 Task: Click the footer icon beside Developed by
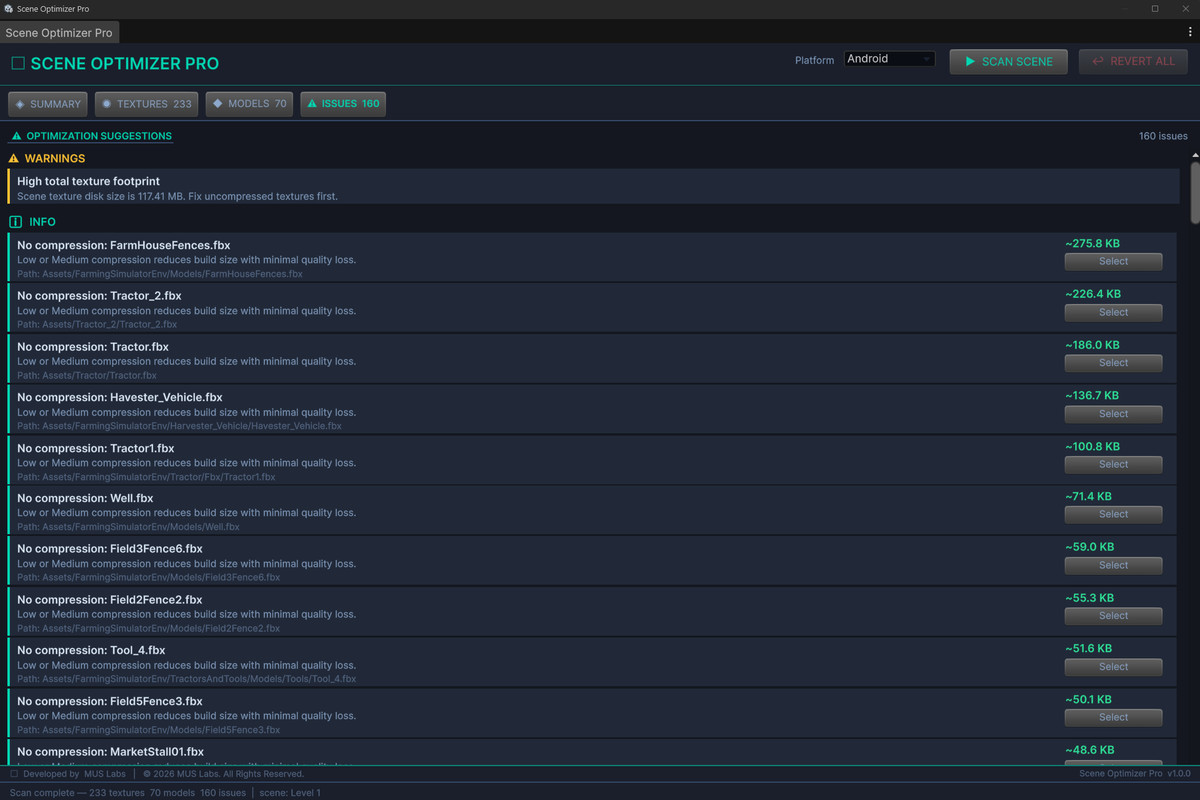pyautogui.click(x=14, y=773)
